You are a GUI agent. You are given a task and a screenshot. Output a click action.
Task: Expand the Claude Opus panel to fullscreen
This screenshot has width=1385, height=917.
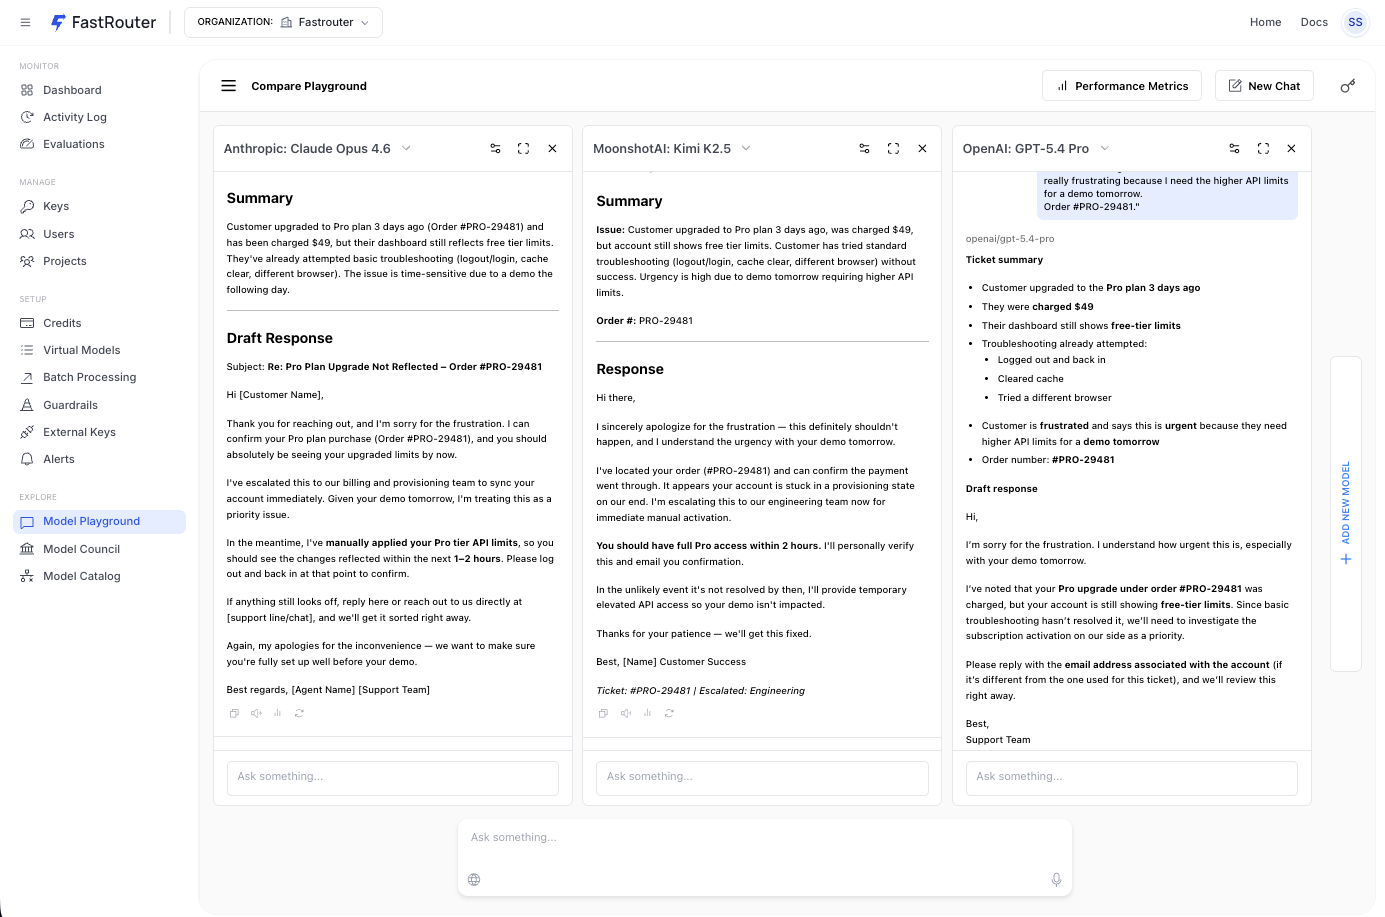tap(523, 148)
